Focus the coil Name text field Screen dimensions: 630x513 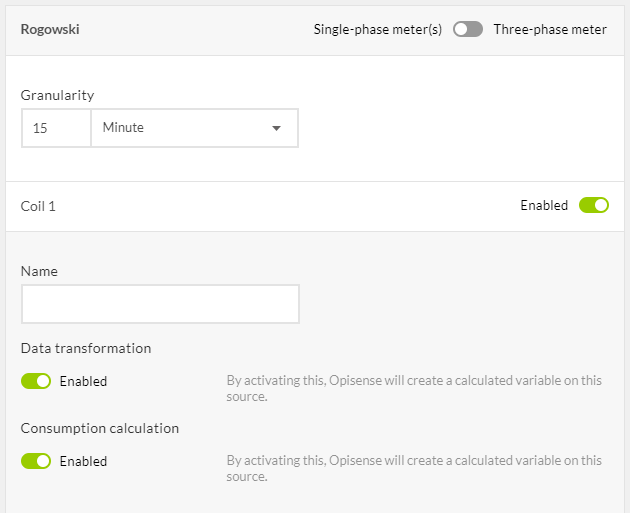(160, 304)
